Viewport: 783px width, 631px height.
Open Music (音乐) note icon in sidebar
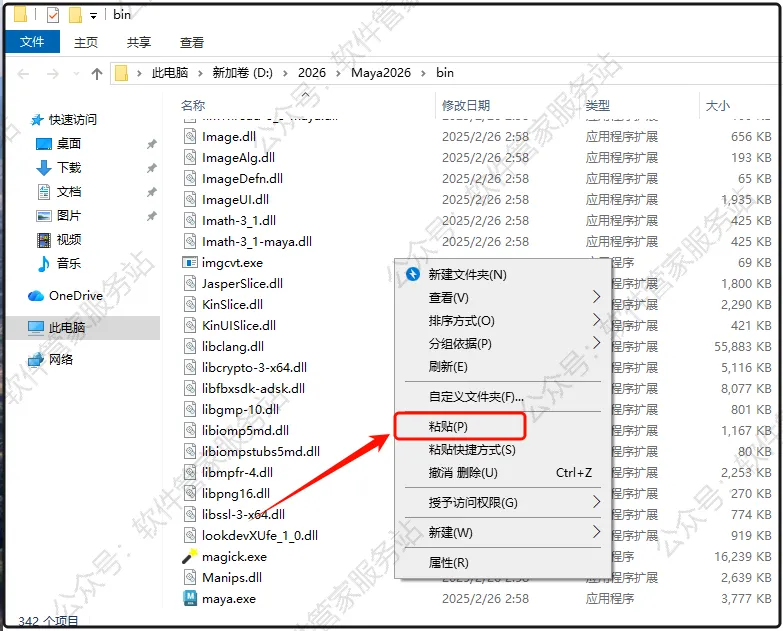tap(44, 263)
